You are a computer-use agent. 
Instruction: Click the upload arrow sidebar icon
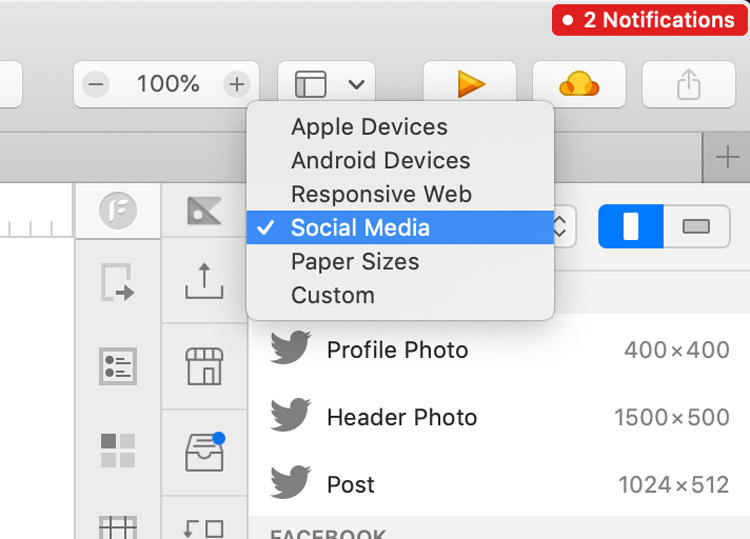click(x=204, y=282)
